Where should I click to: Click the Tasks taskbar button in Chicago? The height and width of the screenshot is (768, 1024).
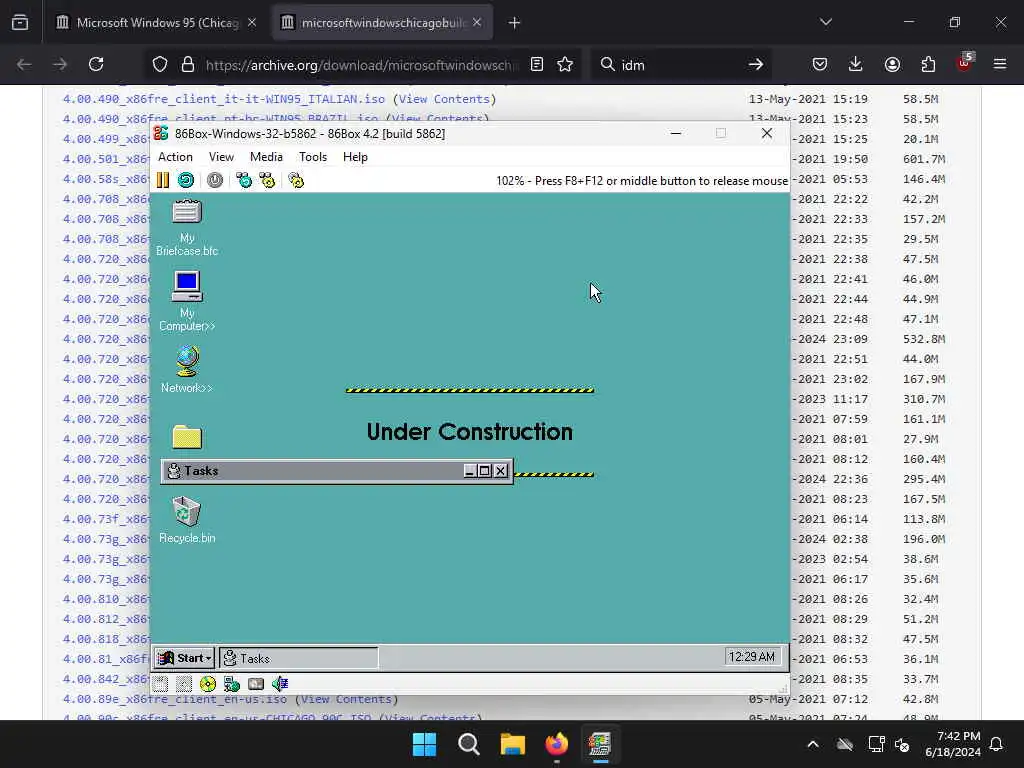click(298, 658)
